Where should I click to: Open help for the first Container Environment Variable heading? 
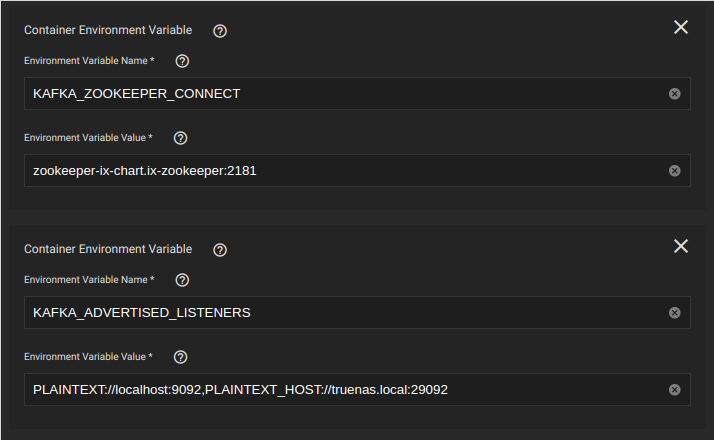(x=220, y=31)
